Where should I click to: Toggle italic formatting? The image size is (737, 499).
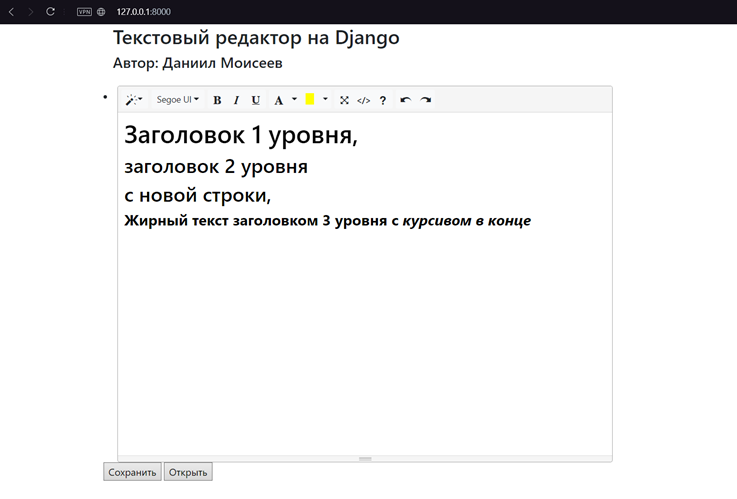click(x=236, y=100)
